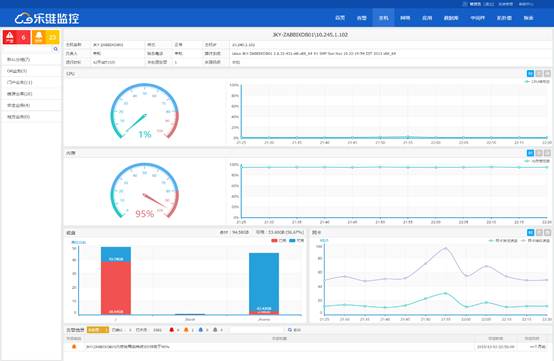This screenshot has width=554, height=361.
Task: Click the alert timestamp cell in alert row
Action: click(496, 347)
